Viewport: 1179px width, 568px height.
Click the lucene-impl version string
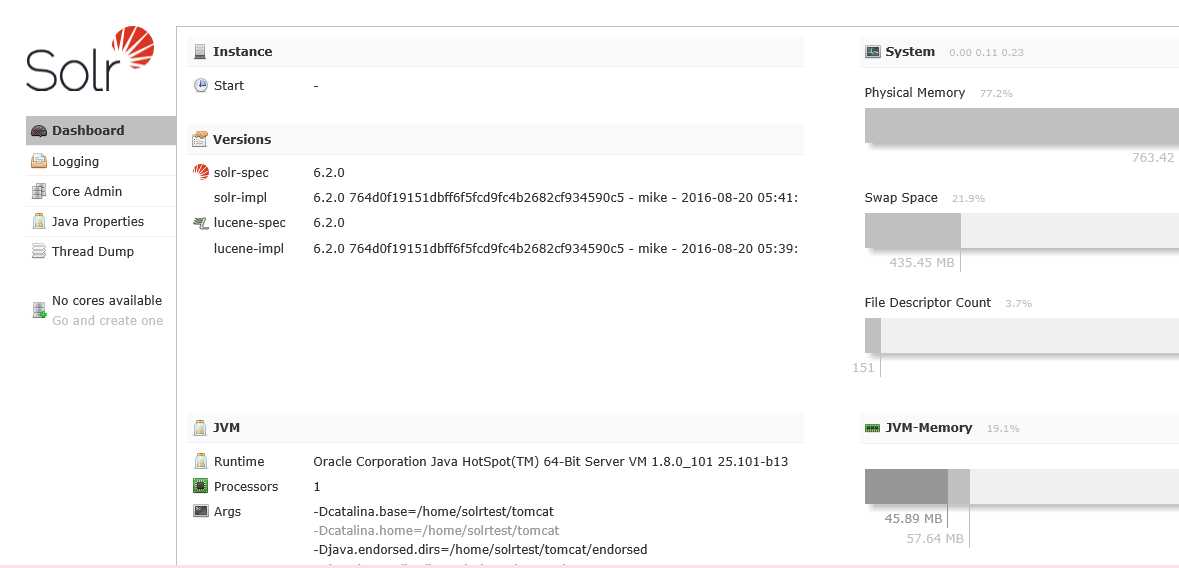coord(556,248)
